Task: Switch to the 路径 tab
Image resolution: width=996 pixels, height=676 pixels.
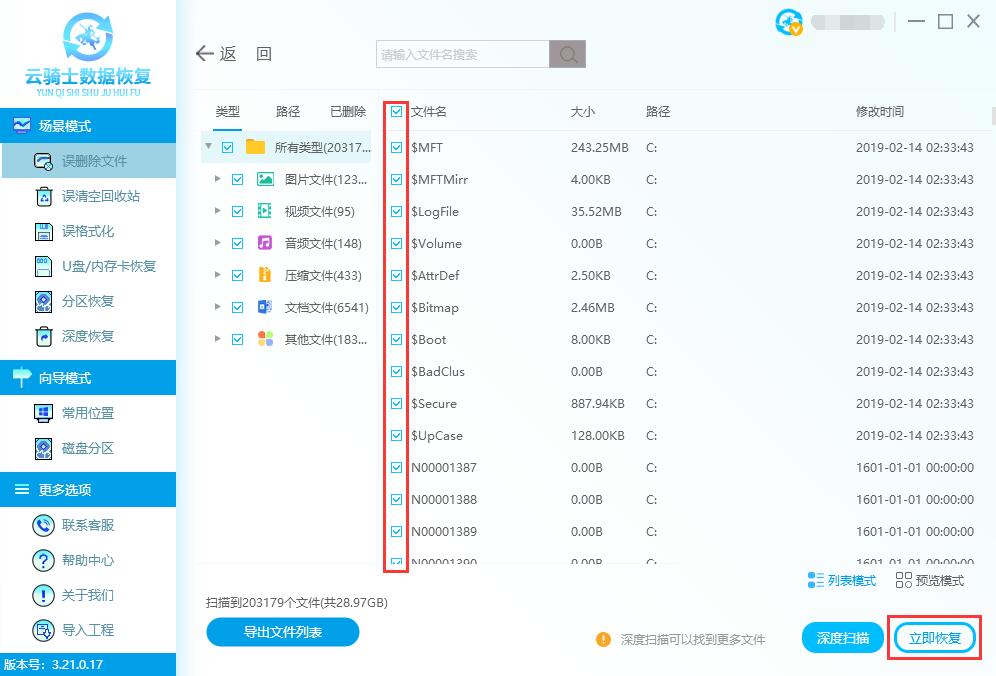Action: pos(288,112)
